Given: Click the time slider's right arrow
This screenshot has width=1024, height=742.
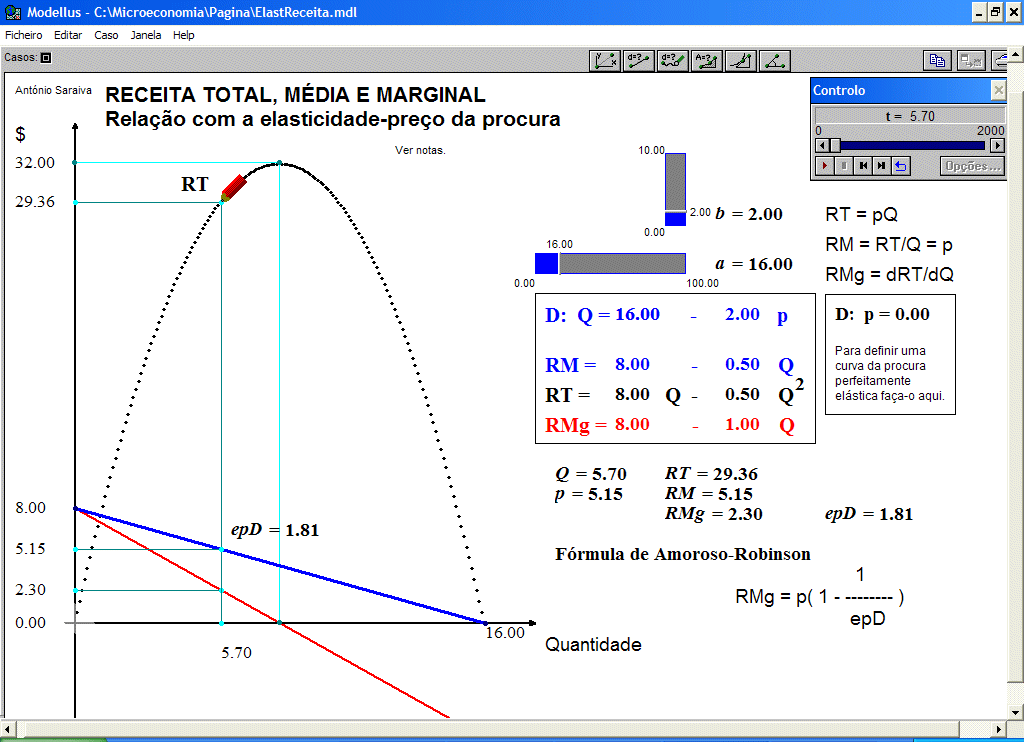Looking at the screenshot, I should tap(997, 145).
